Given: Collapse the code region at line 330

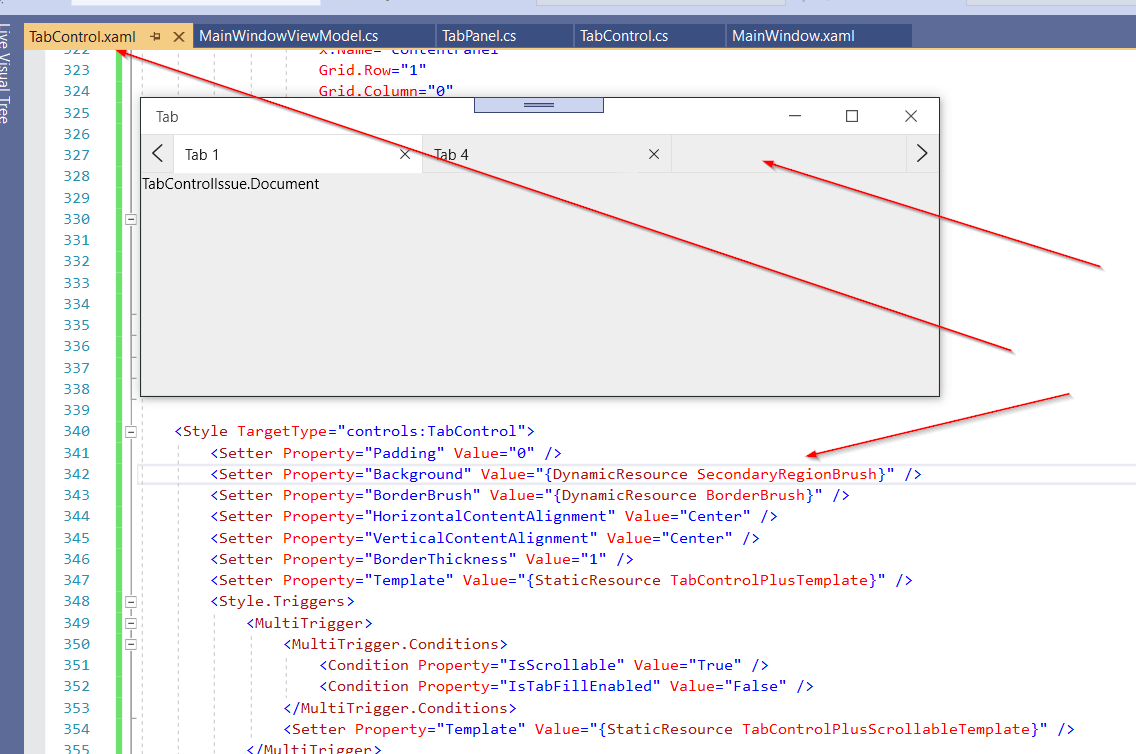Looking at the screenshot, I should point(131,218).
